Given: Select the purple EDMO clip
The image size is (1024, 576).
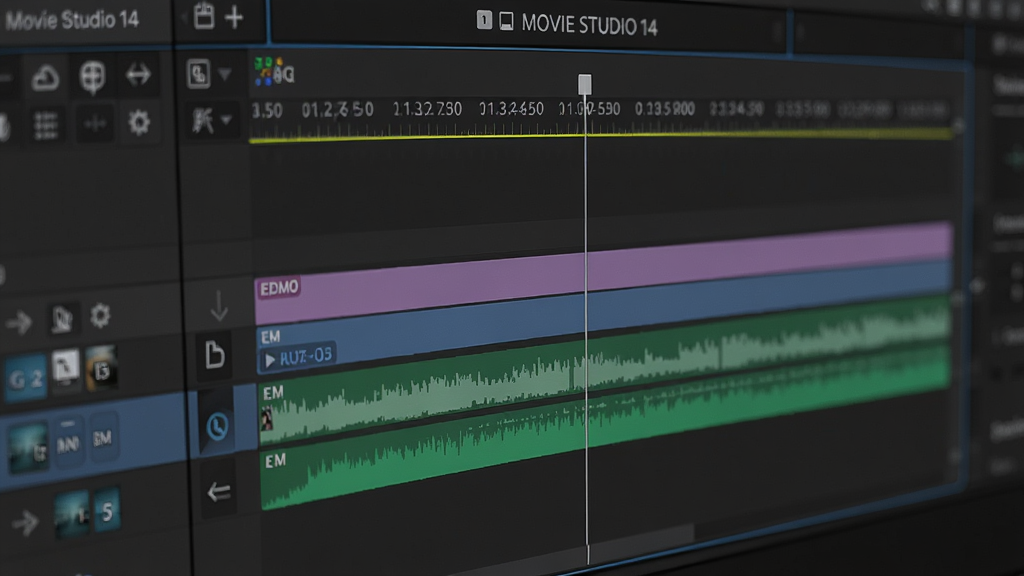Looking at the screenshot, I should point(604,274).
